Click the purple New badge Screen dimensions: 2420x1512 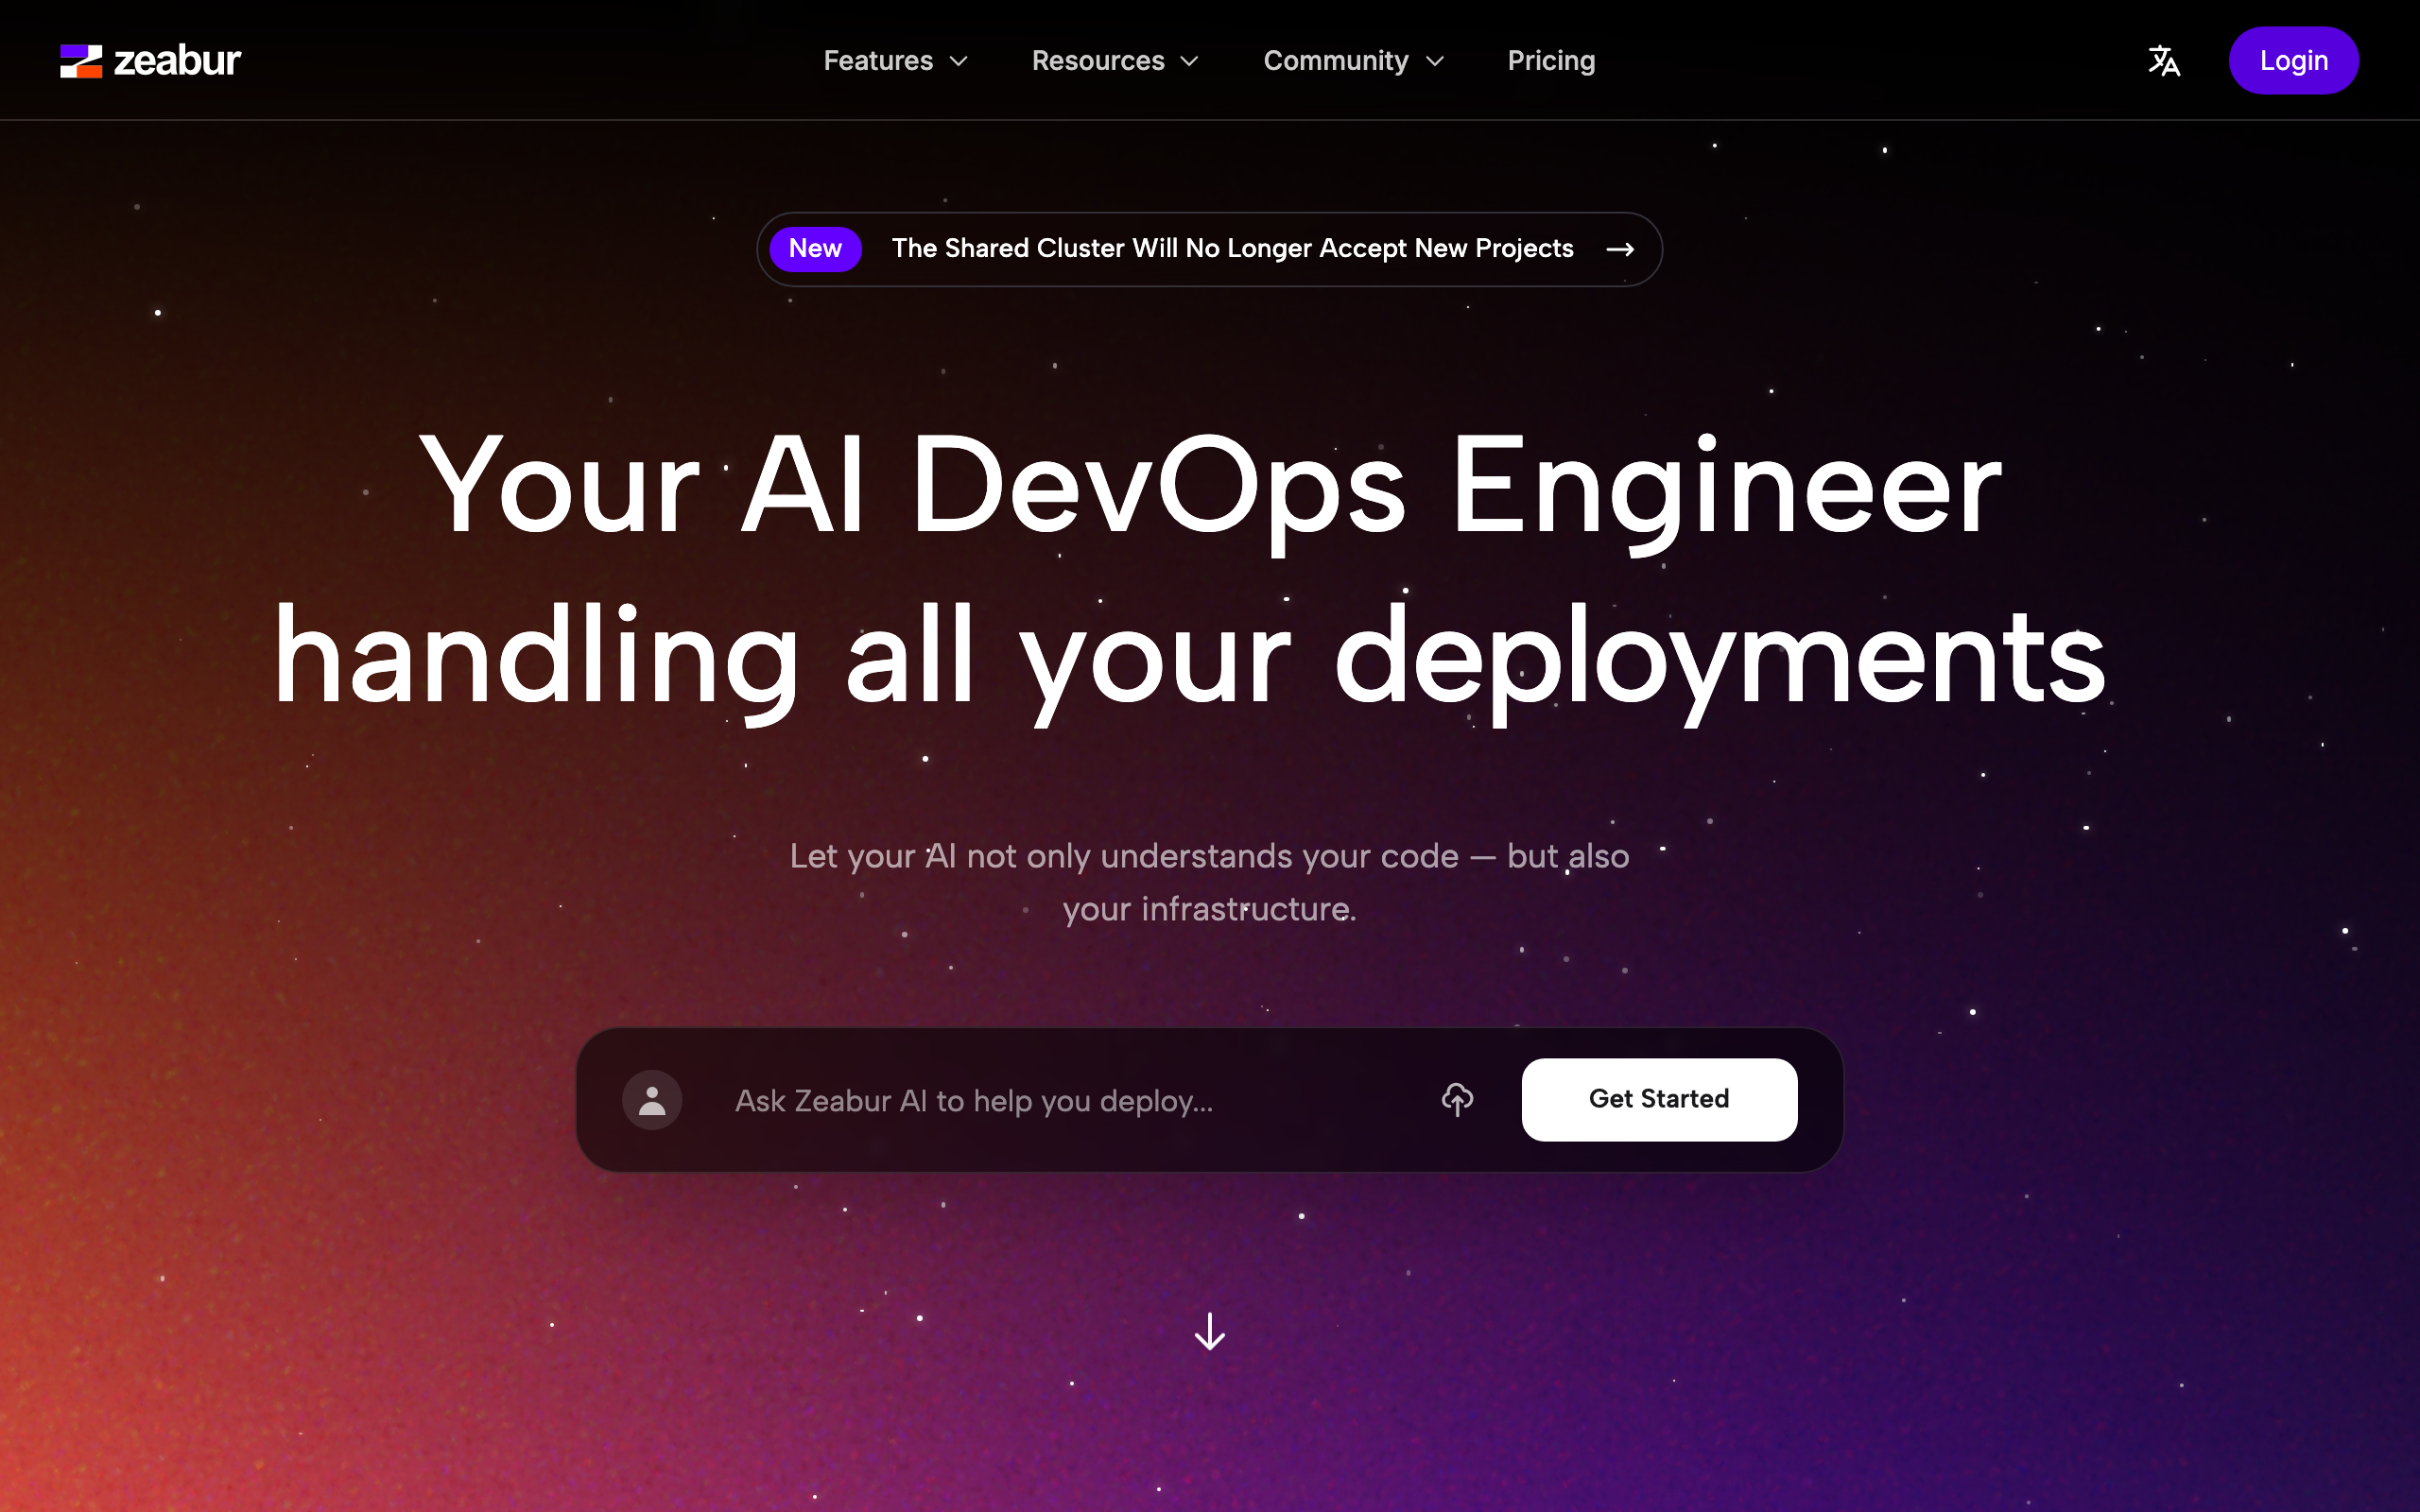(815, 249)
